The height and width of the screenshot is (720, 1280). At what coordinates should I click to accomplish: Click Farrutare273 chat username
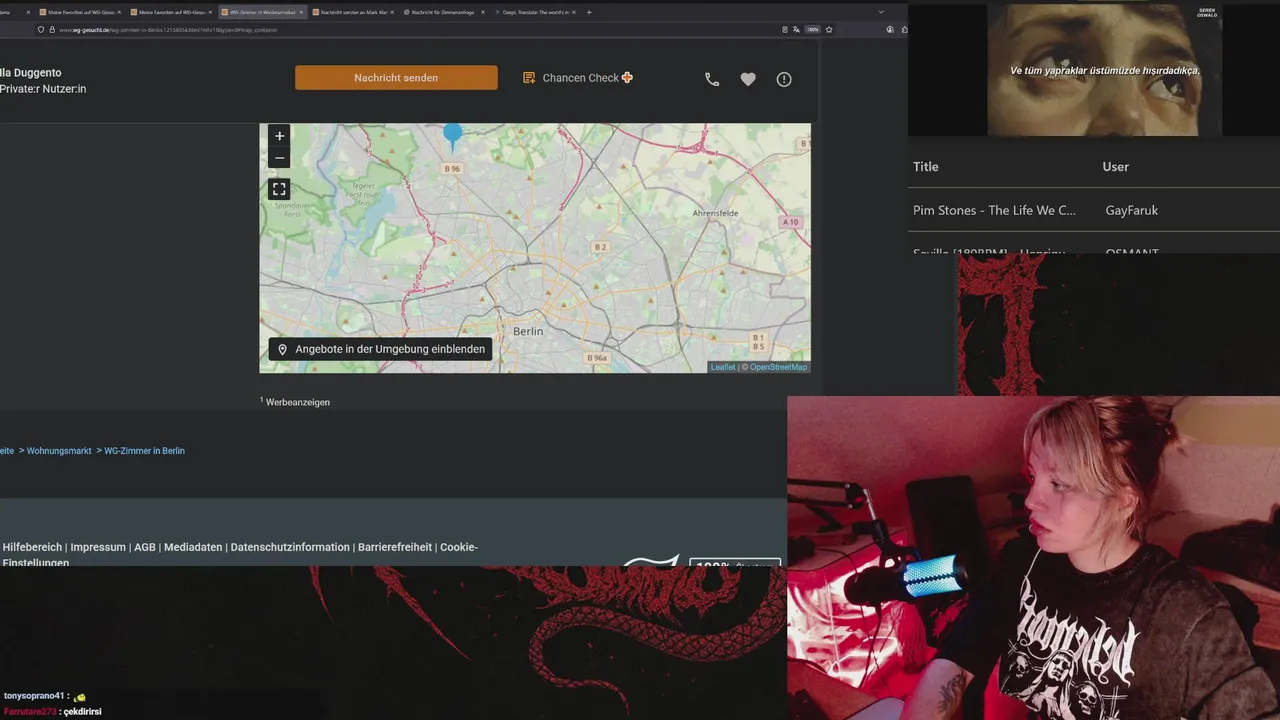tap(29, 712)
